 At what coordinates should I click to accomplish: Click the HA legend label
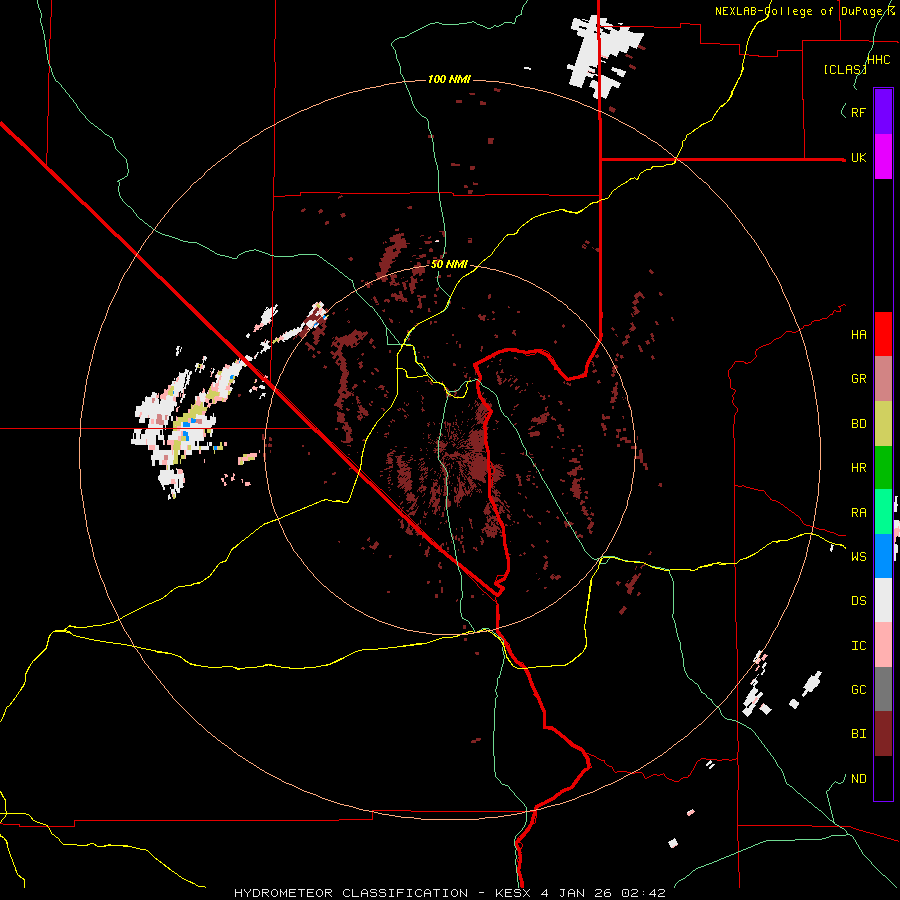pos(858,335)
